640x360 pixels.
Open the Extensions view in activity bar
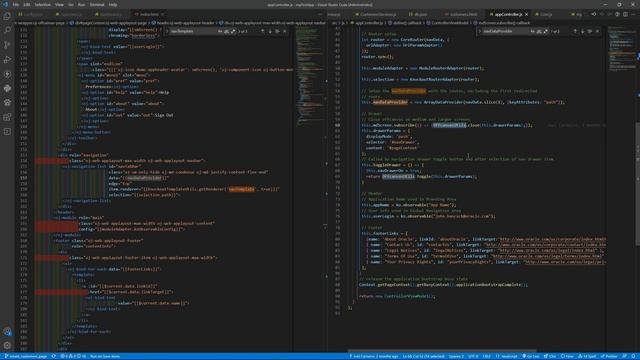pyautogui.click(x=7, y=117)
